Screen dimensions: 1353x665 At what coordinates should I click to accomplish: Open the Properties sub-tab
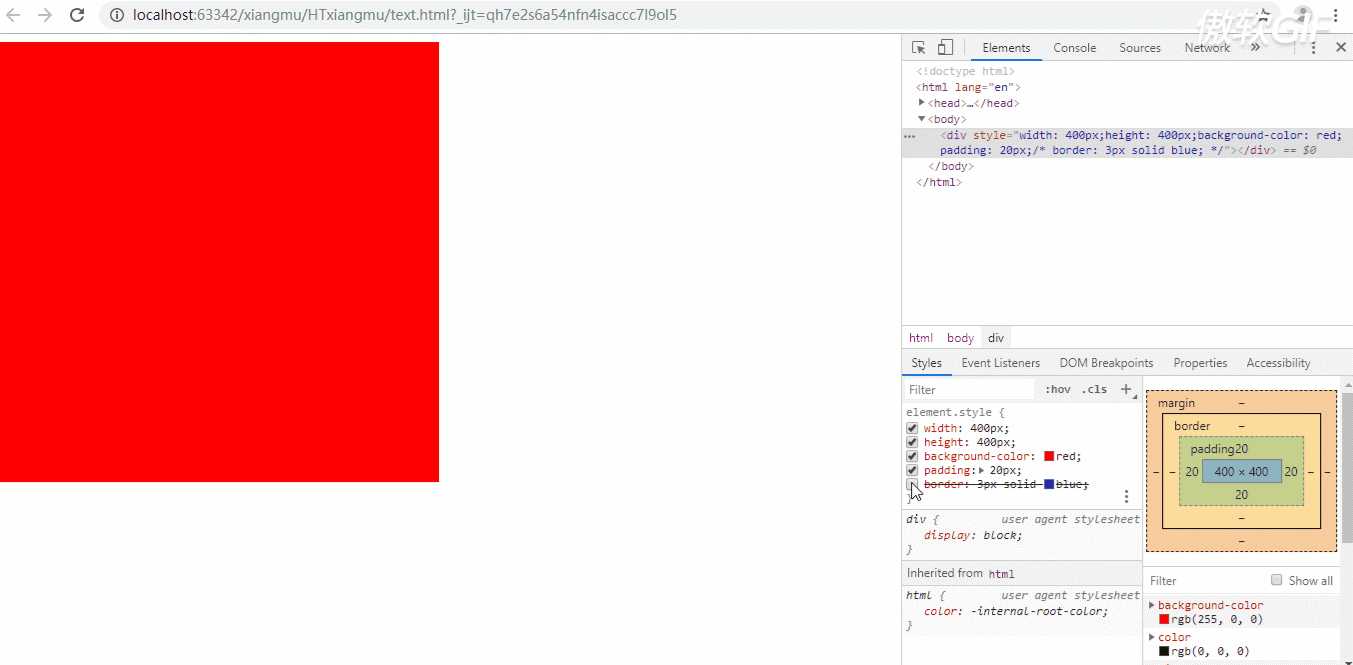1200,363
